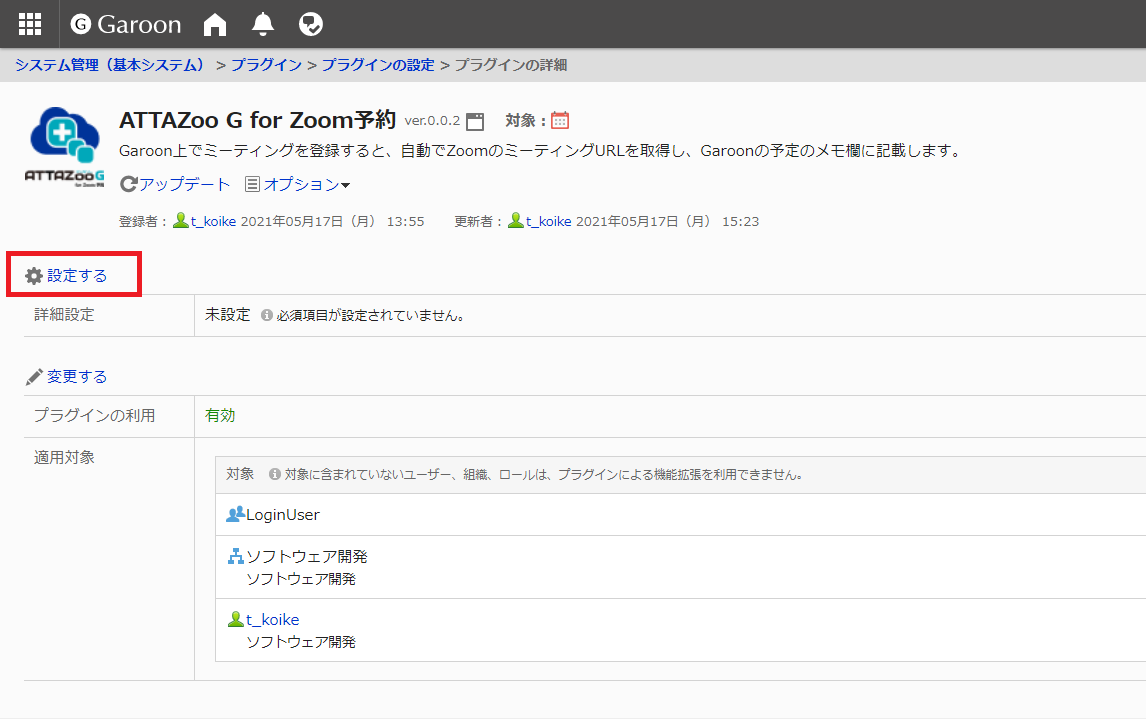Click the アップデート update link

tap(176, 185)
